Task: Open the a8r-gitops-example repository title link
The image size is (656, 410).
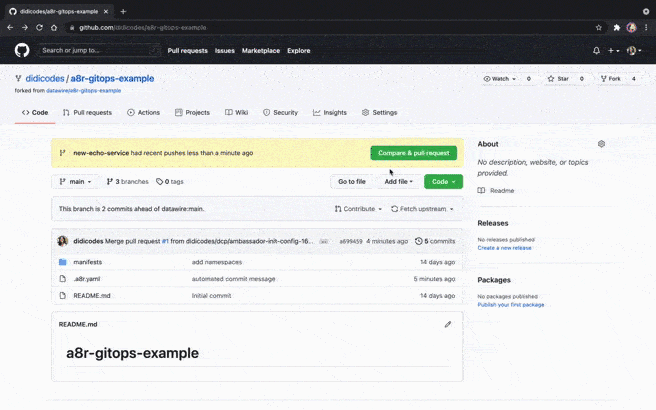Action: (112, 79)
